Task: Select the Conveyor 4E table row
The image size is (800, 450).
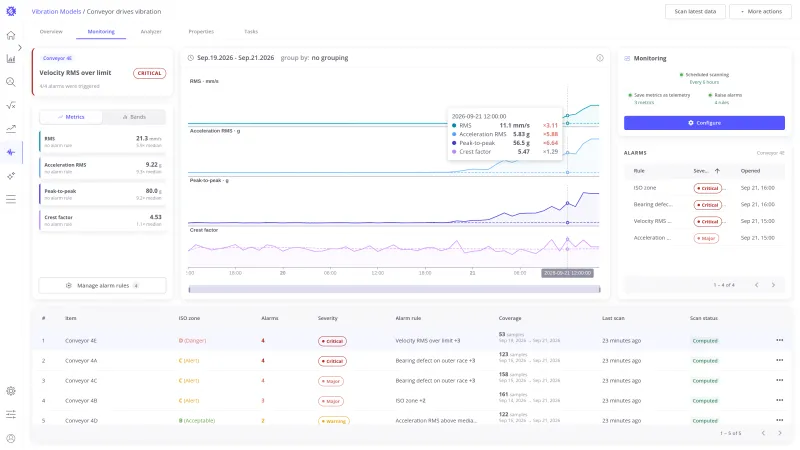Action: coord(411,340)
